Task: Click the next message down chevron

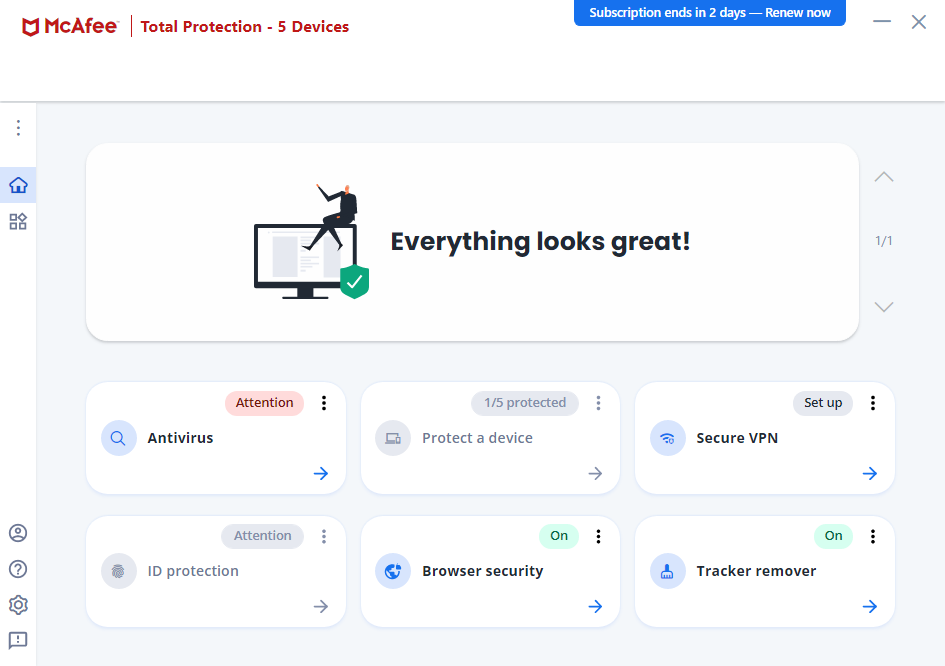Action: [x=884, y=307]
